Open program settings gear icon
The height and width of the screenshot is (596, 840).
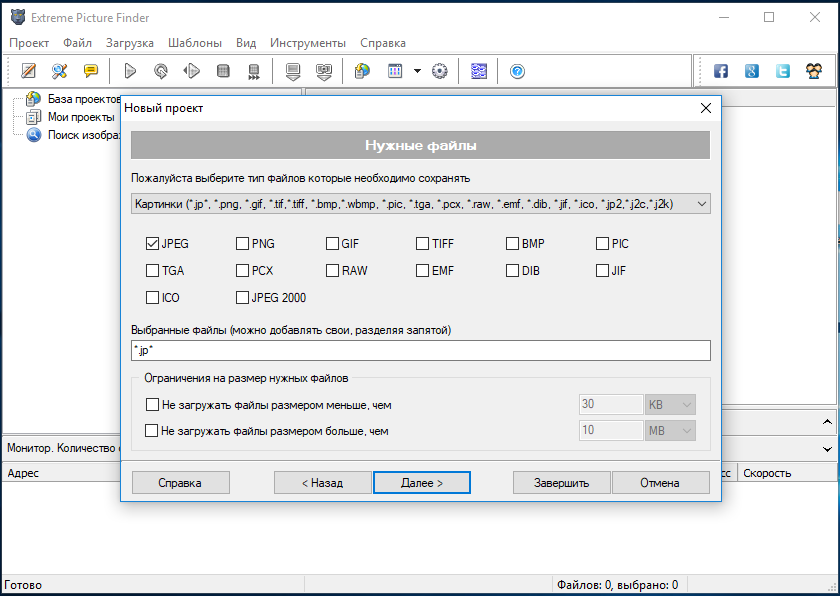click(x=440, y=71)
